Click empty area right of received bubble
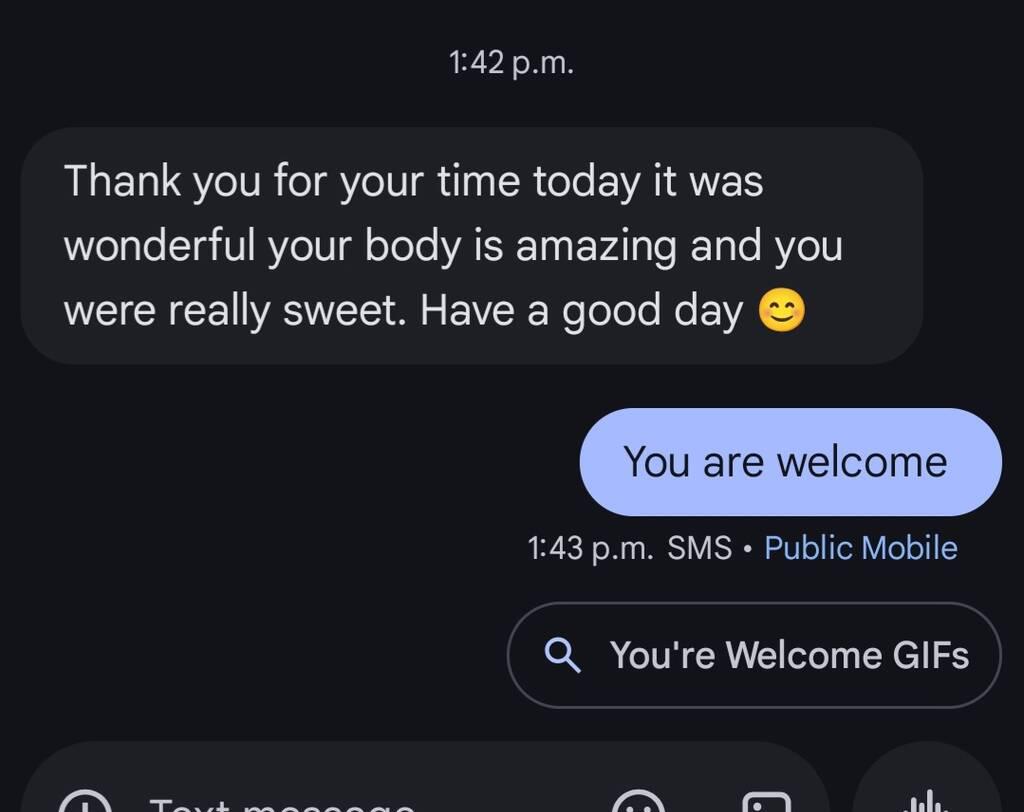 coord(970,246)
